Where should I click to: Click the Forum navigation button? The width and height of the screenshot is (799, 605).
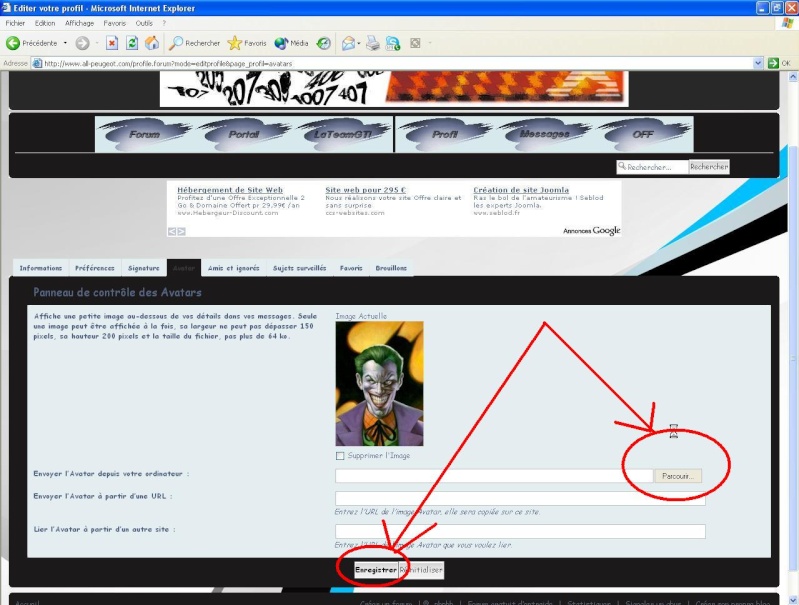[145, 135]
